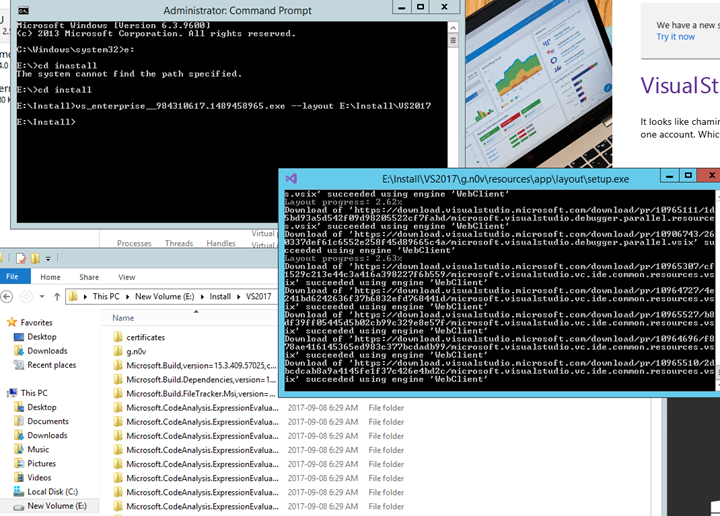Image resolution: width=720 pixels, height=516 pixels.
Task: Select Local Disk (C:) label in navigation pane
Action: 52,492
